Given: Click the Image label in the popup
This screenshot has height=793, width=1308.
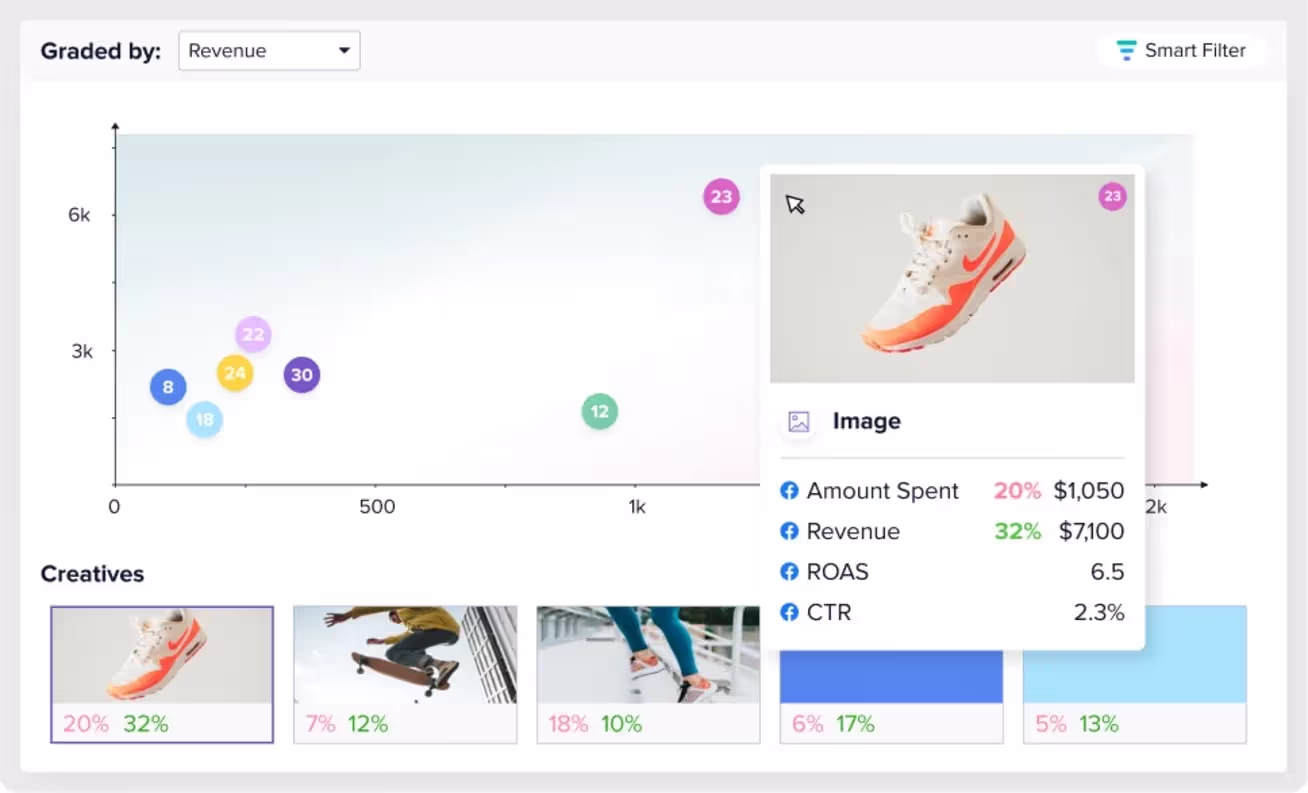Looking at the screenshot, I should pos(866,421).
